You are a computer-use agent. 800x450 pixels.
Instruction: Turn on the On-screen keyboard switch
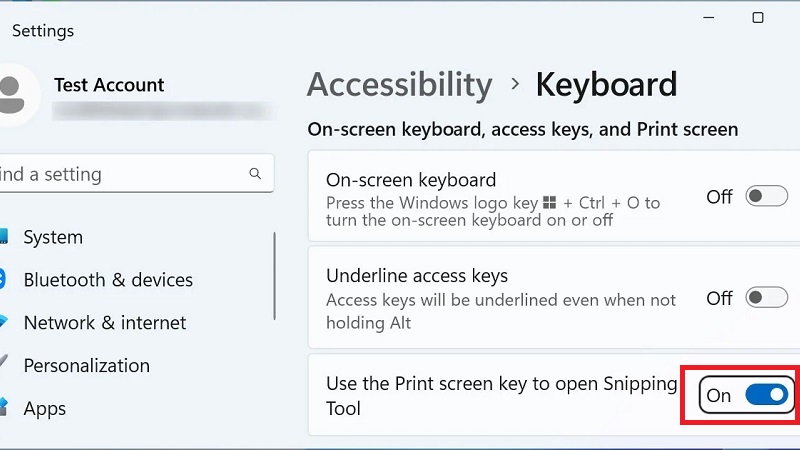click(767, 197)
